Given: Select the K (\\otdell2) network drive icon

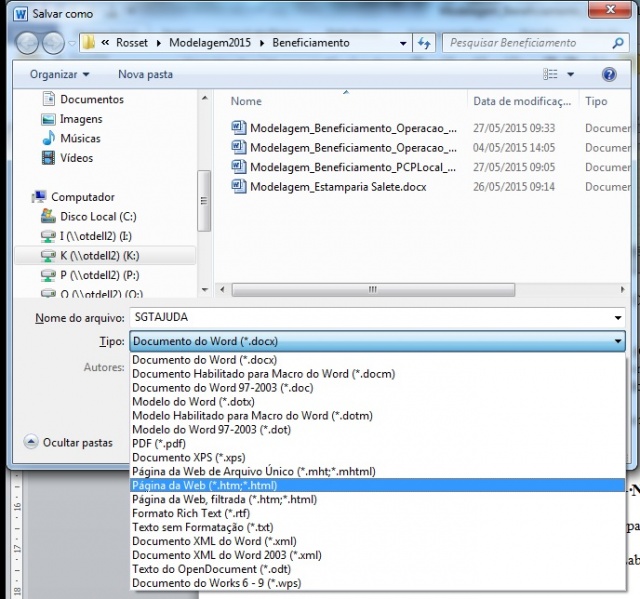Looking at the screenshot, I should (48, 256).
